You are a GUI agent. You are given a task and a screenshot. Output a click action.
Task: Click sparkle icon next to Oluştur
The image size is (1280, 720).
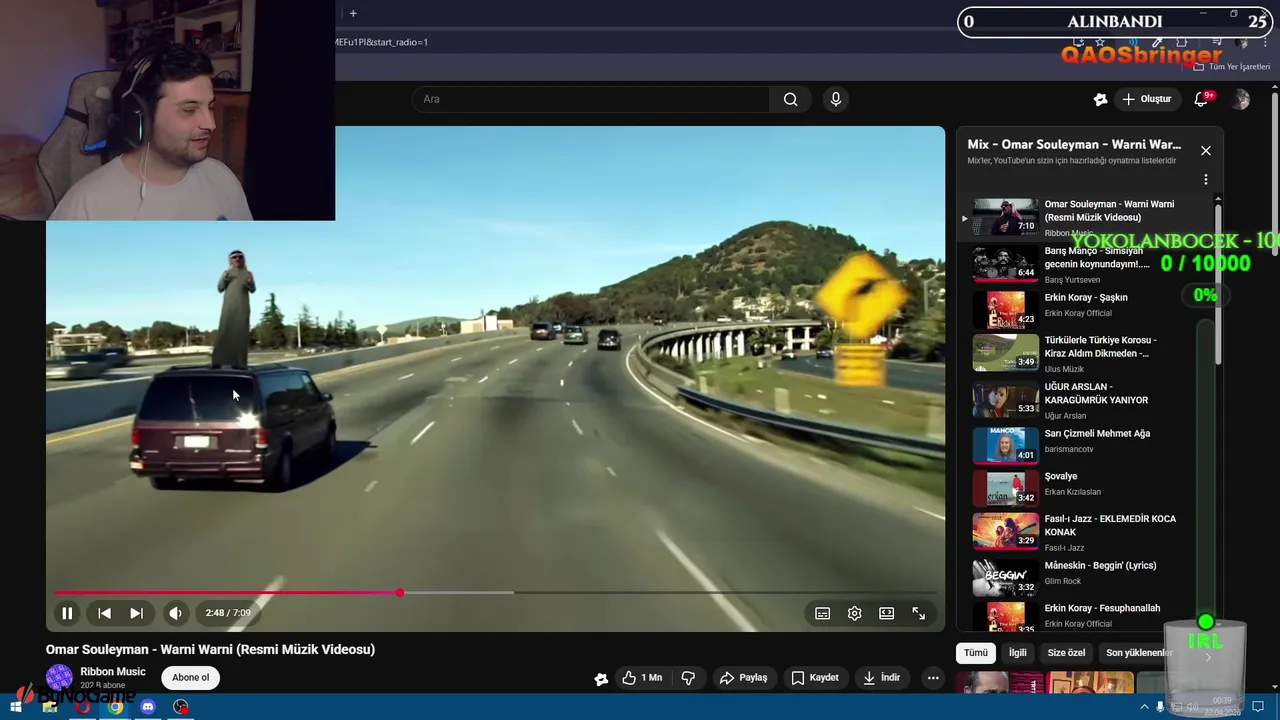tap(1100, 99)
